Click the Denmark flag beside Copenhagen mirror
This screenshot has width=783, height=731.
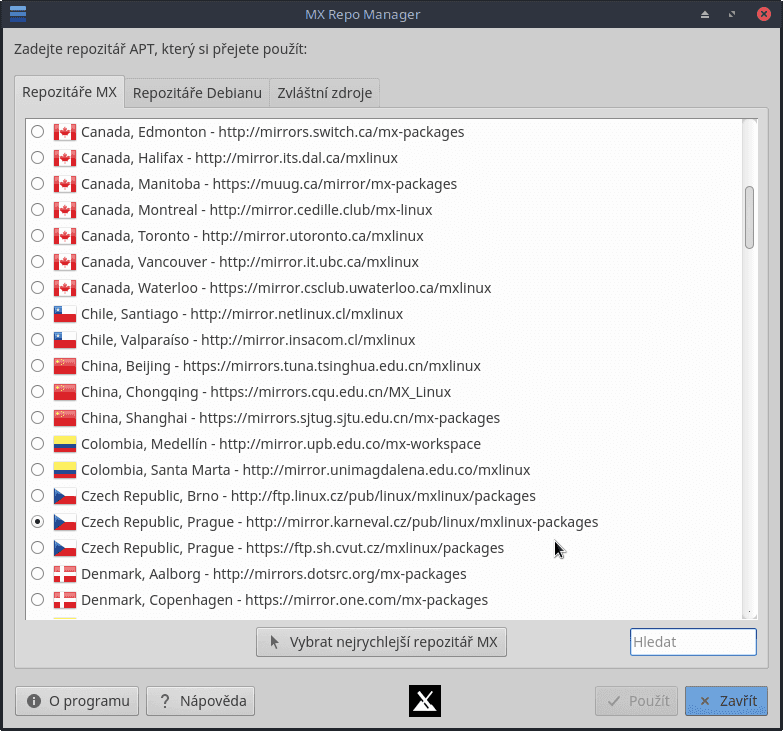(65, 600)
